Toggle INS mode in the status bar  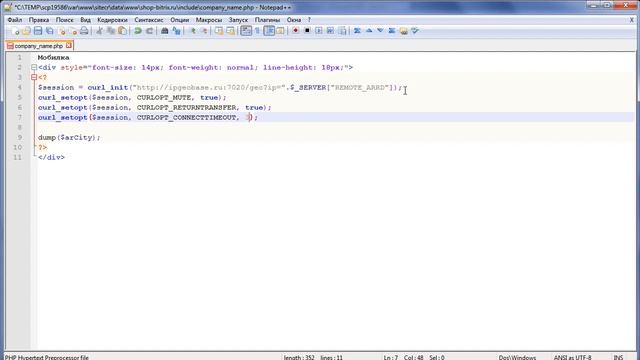[618, 357]
